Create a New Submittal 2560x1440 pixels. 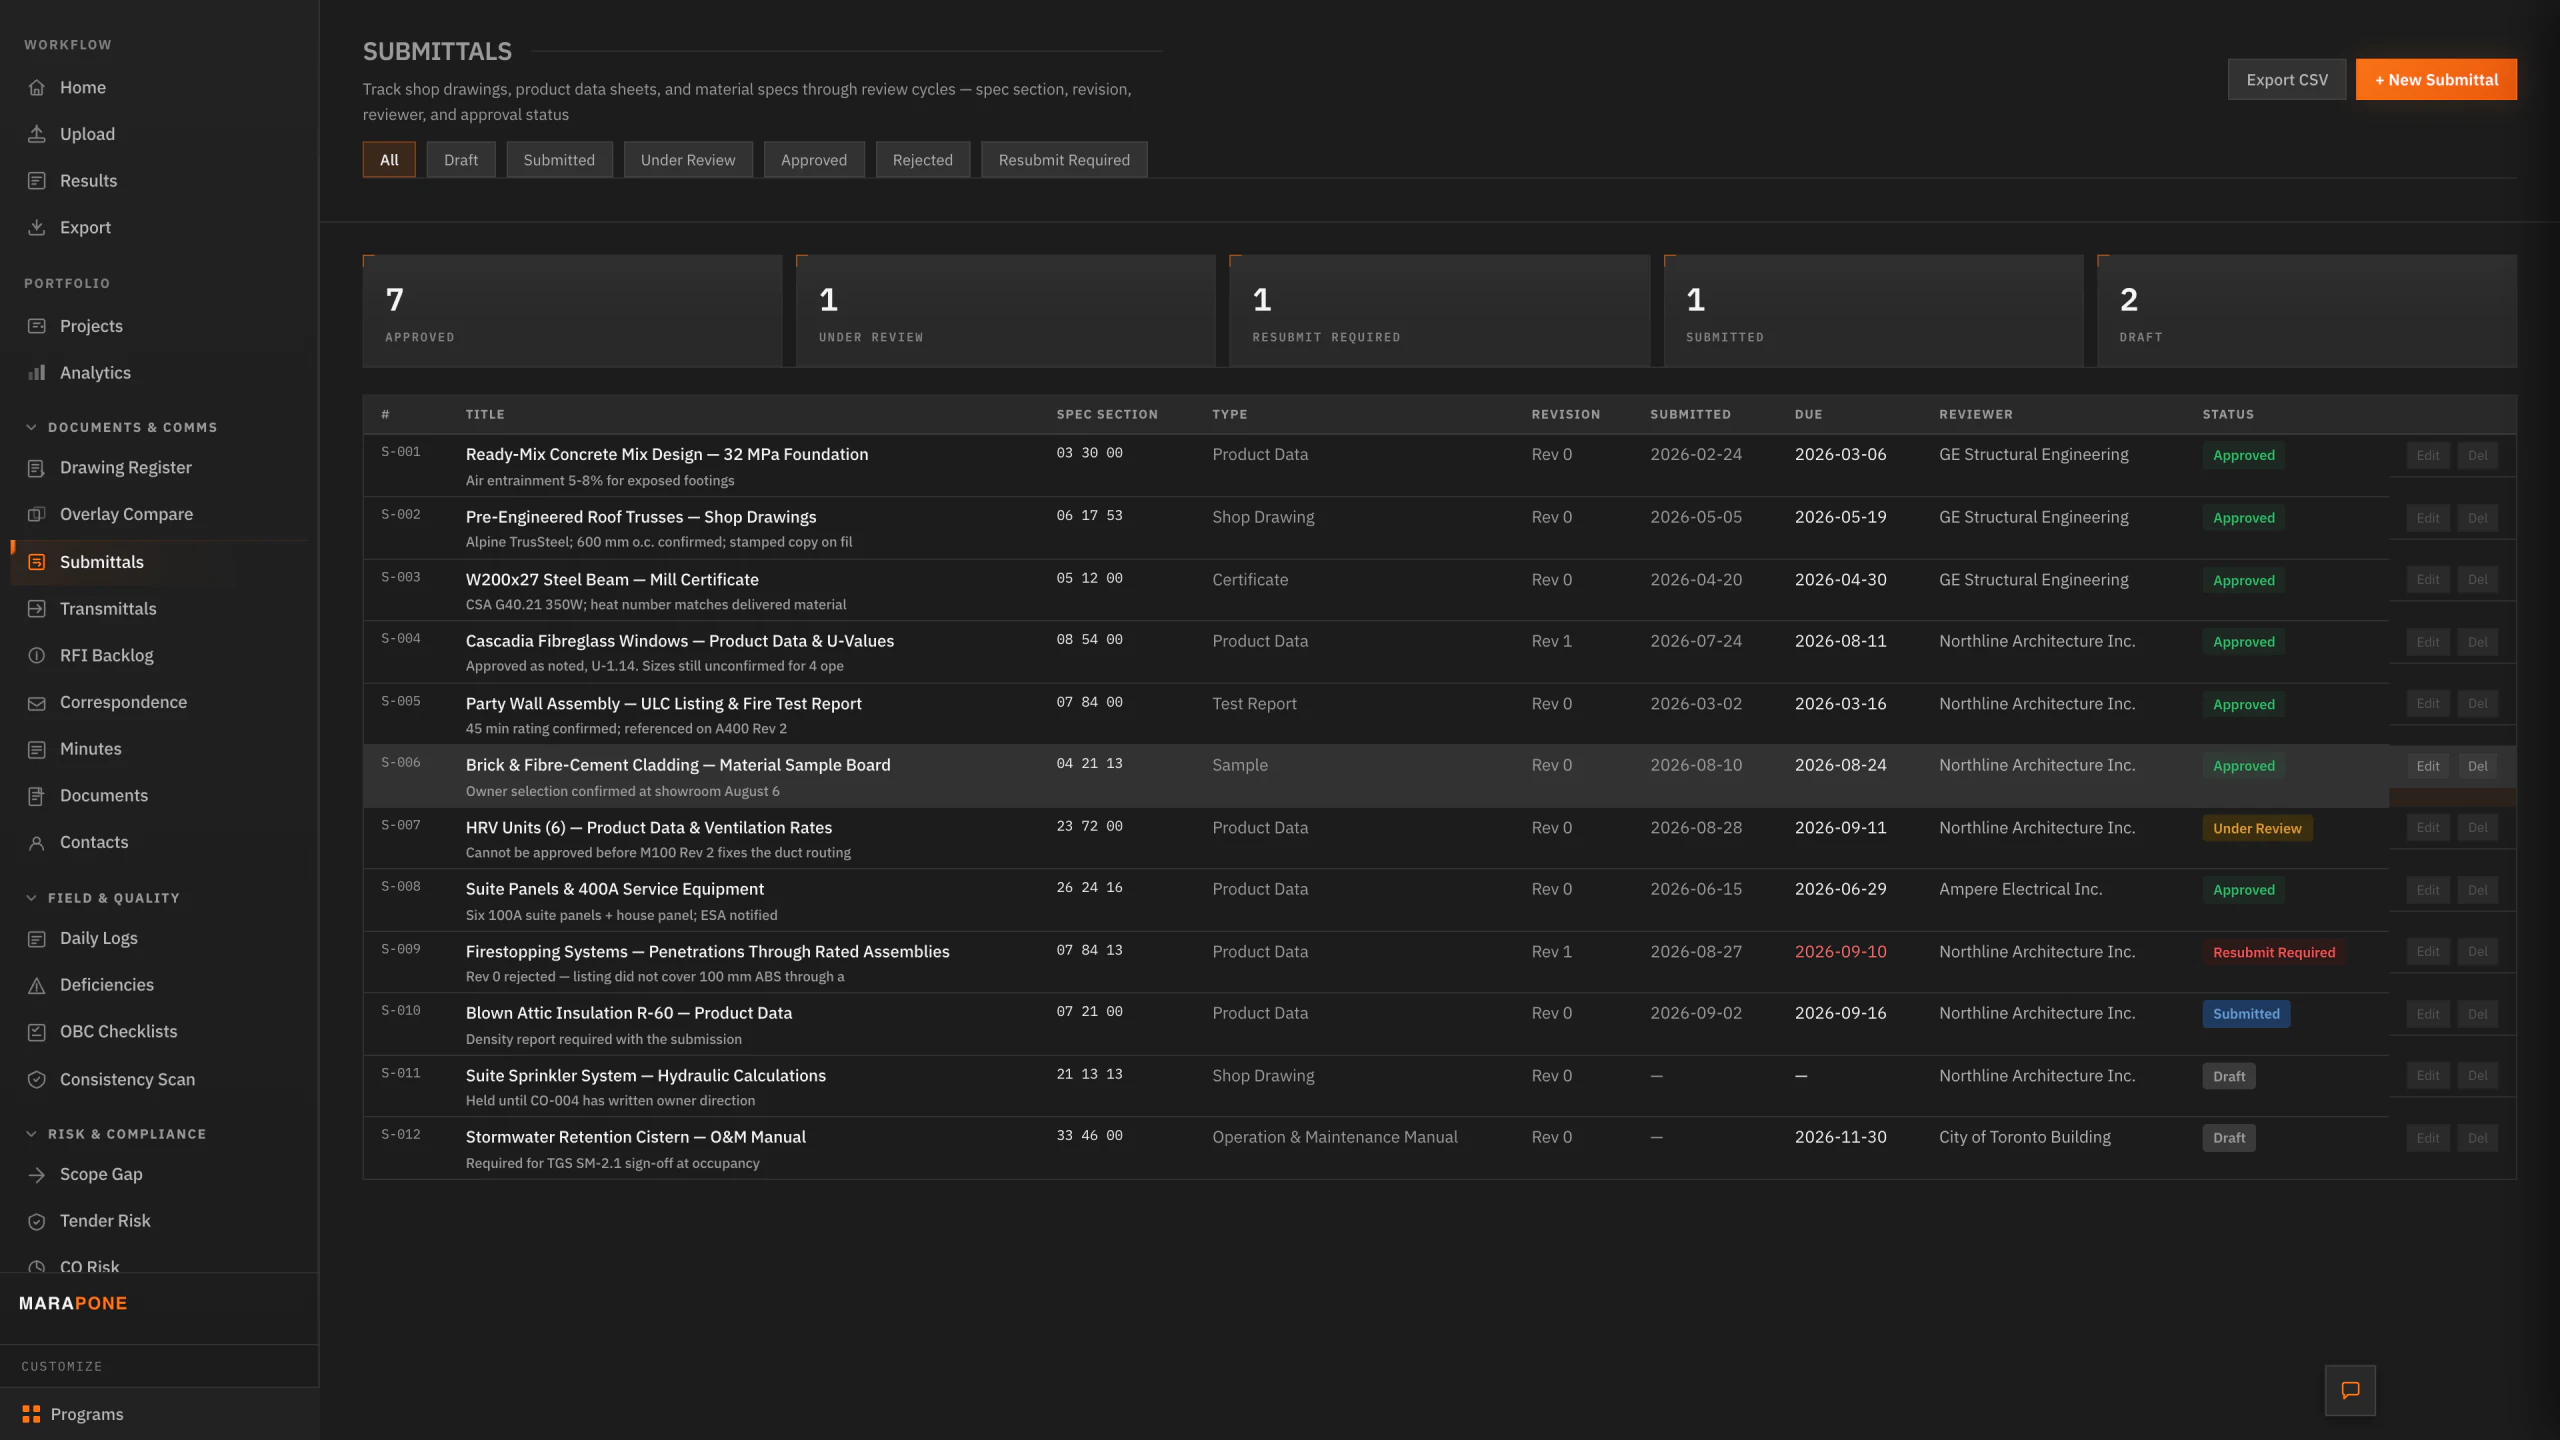pyautogui.click(x=2436, y=80)
